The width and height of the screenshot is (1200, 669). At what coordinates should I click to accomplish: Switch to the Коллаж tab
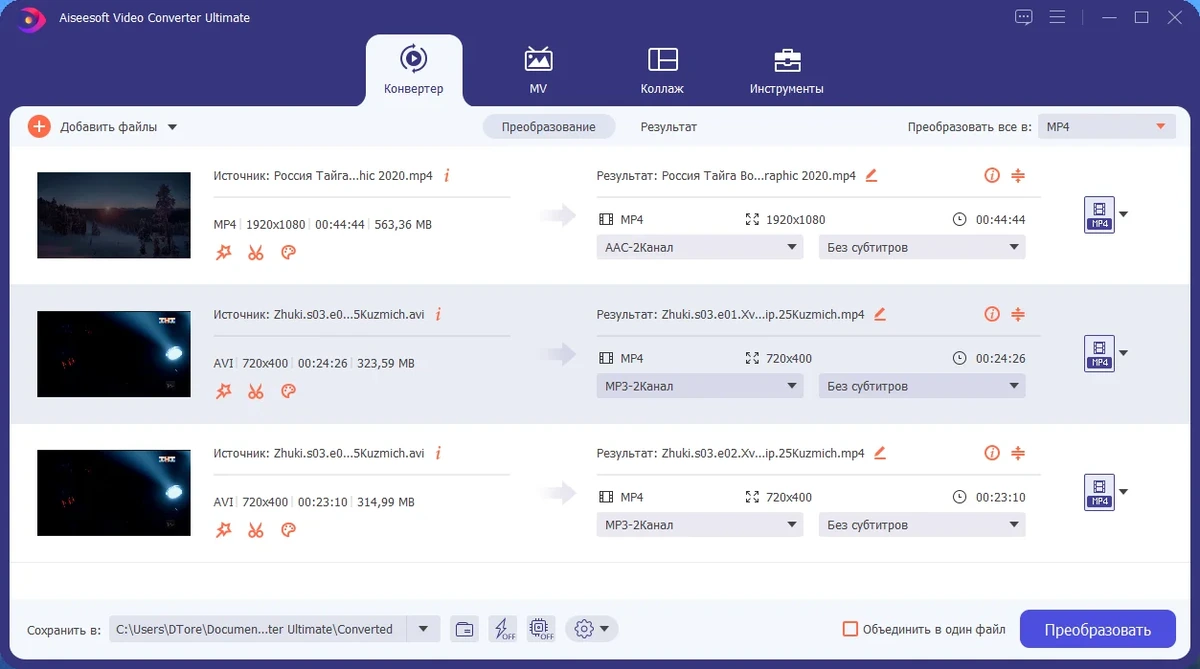(x=662, y=69)
